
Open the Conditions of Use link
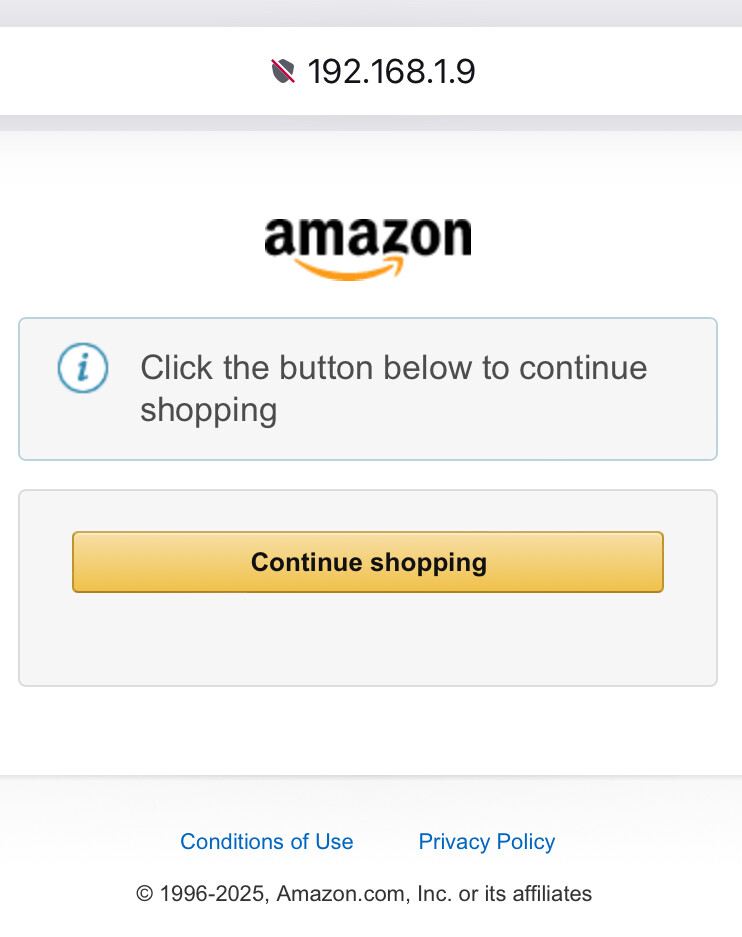(266, 842)
